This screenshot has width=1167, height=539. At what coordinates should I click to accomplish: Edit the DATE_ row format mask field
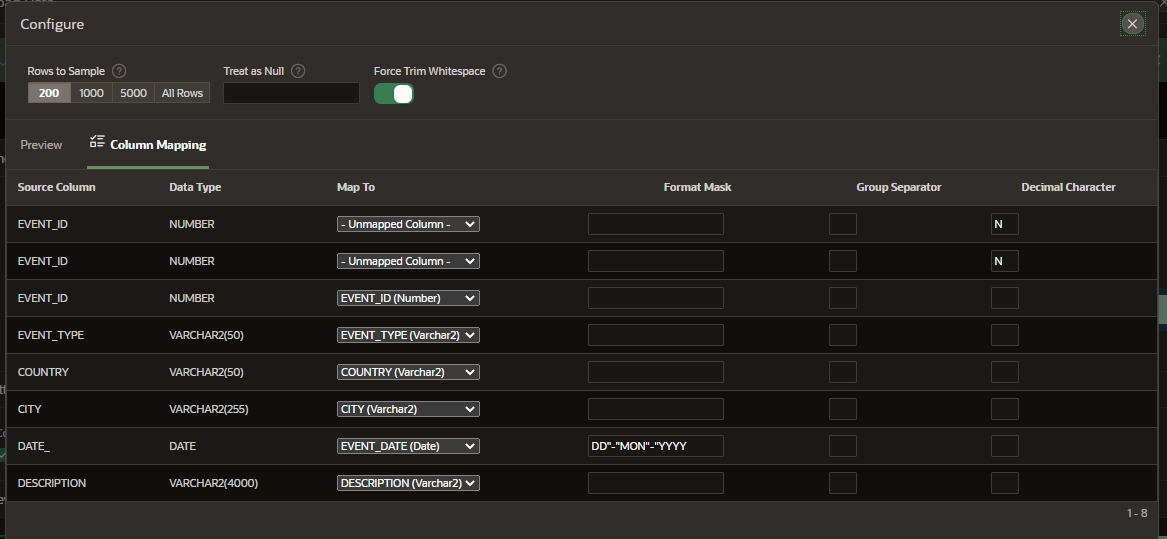pyautogui.click(x=656, y=446)
